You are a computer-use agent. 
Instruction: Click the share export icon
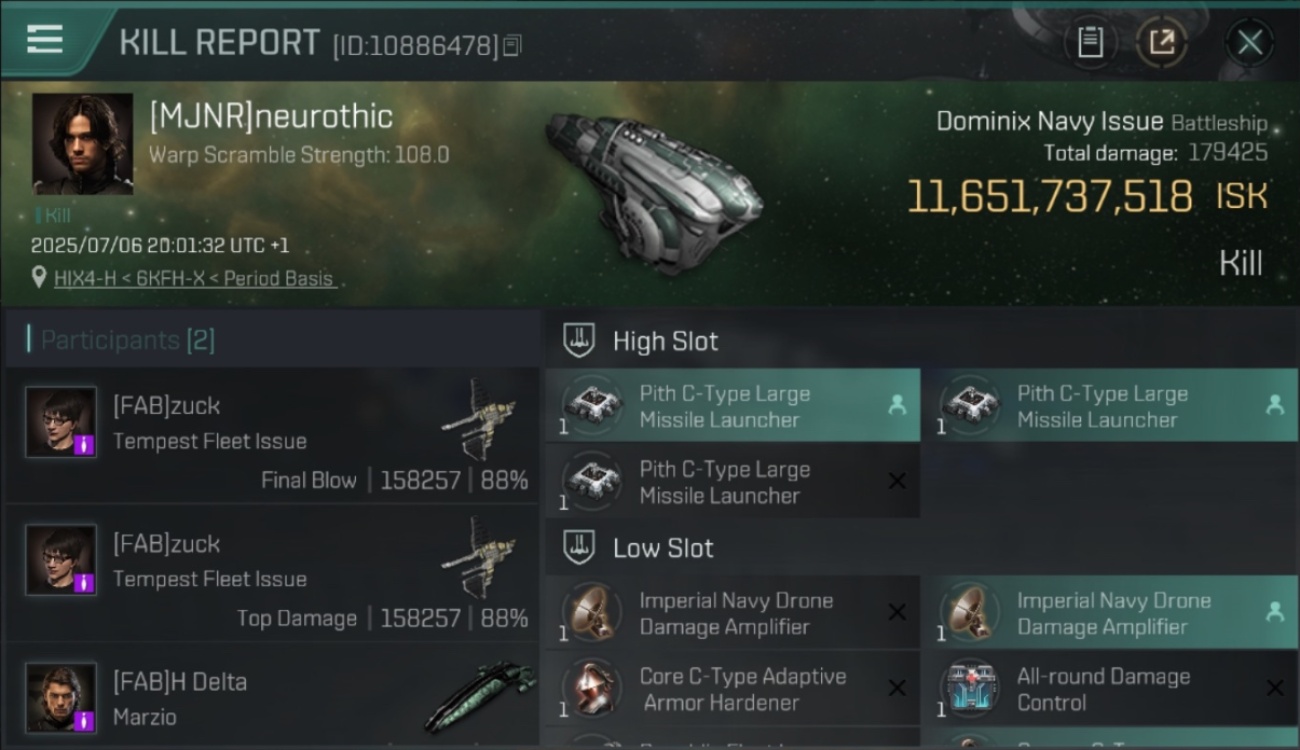pyautogui.click(x=1161, y=42)
